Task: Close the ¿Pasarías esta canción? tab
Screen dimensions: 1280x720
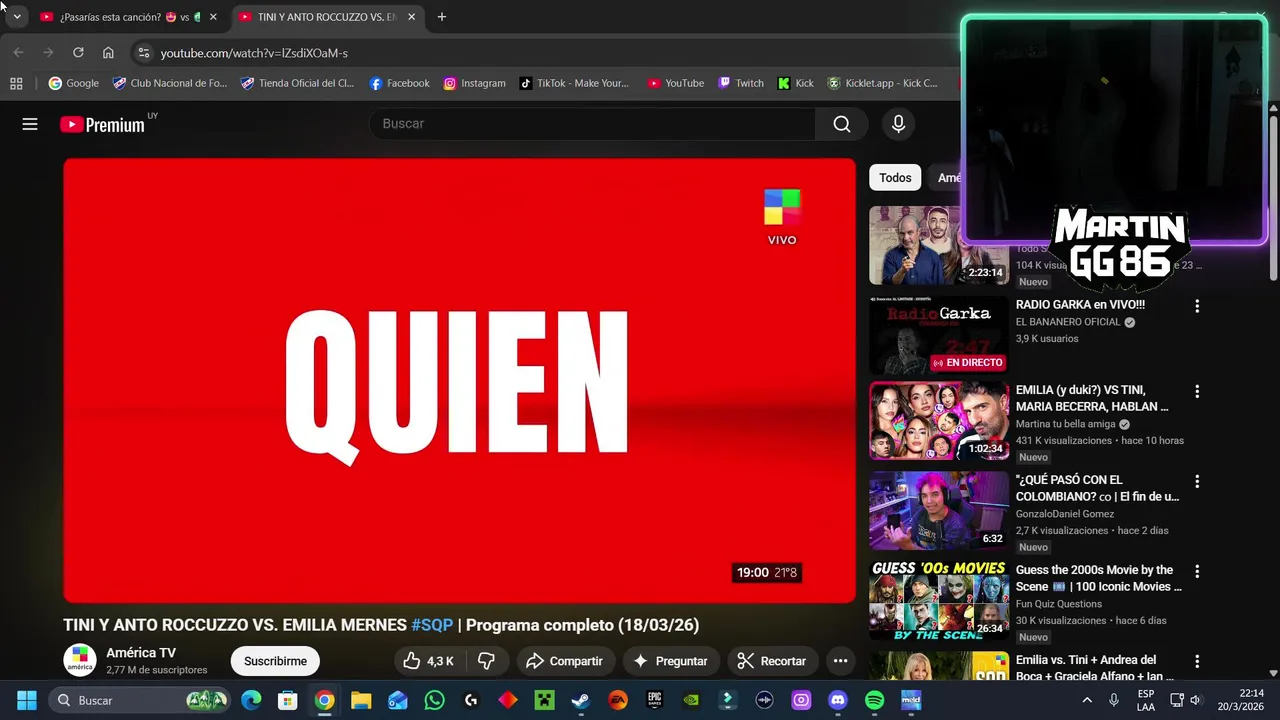Action: point(213,17)
